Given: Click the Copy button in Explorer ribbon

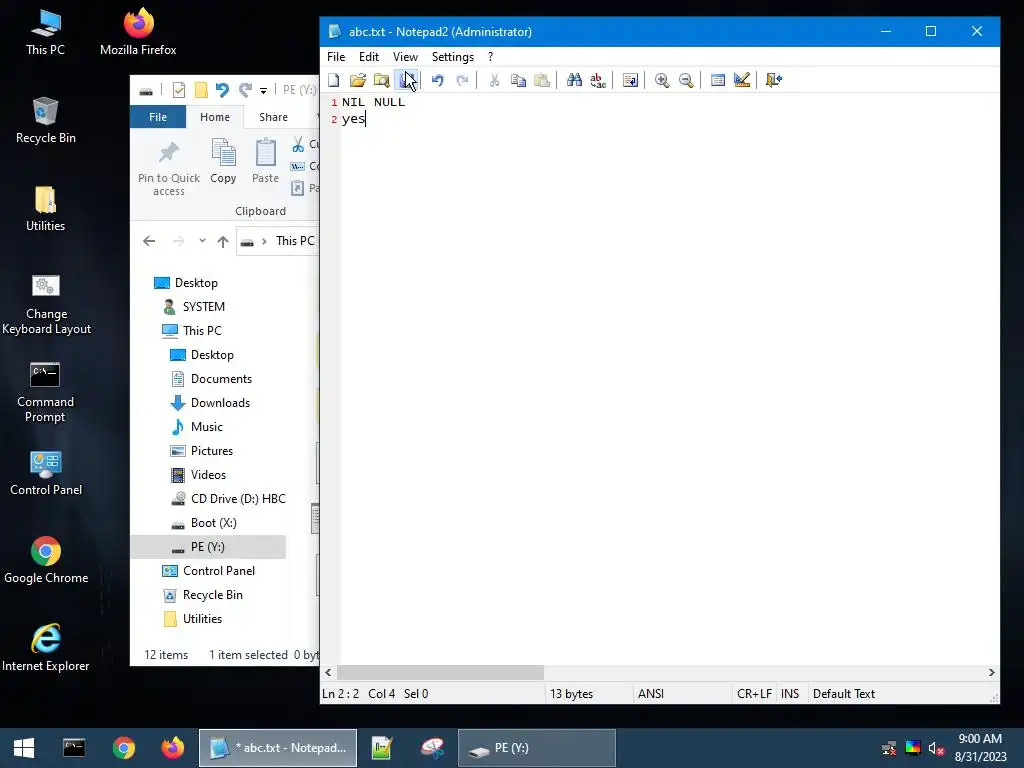Looking at the screenshot, I should tap(223, 161).
